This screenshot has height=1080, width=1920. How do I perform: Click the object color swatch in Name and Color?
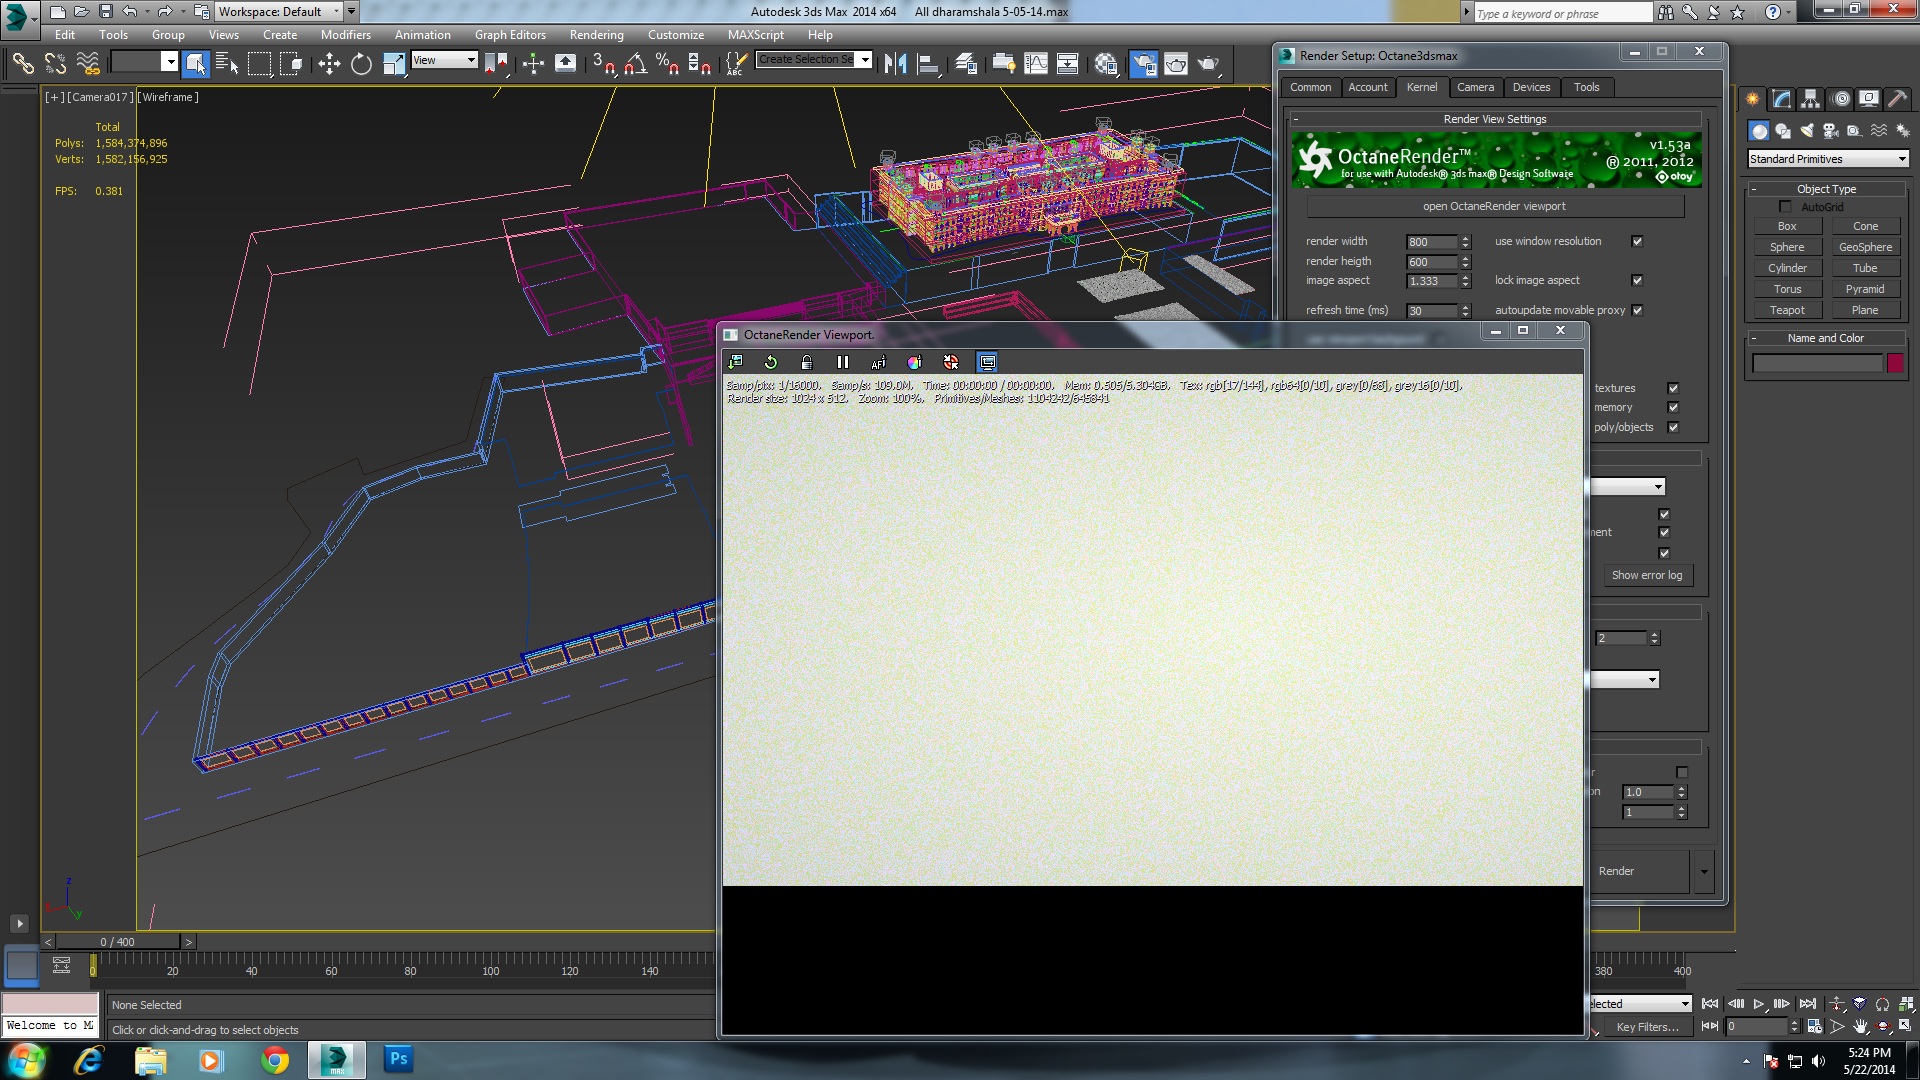click(x=1894, y=363)
